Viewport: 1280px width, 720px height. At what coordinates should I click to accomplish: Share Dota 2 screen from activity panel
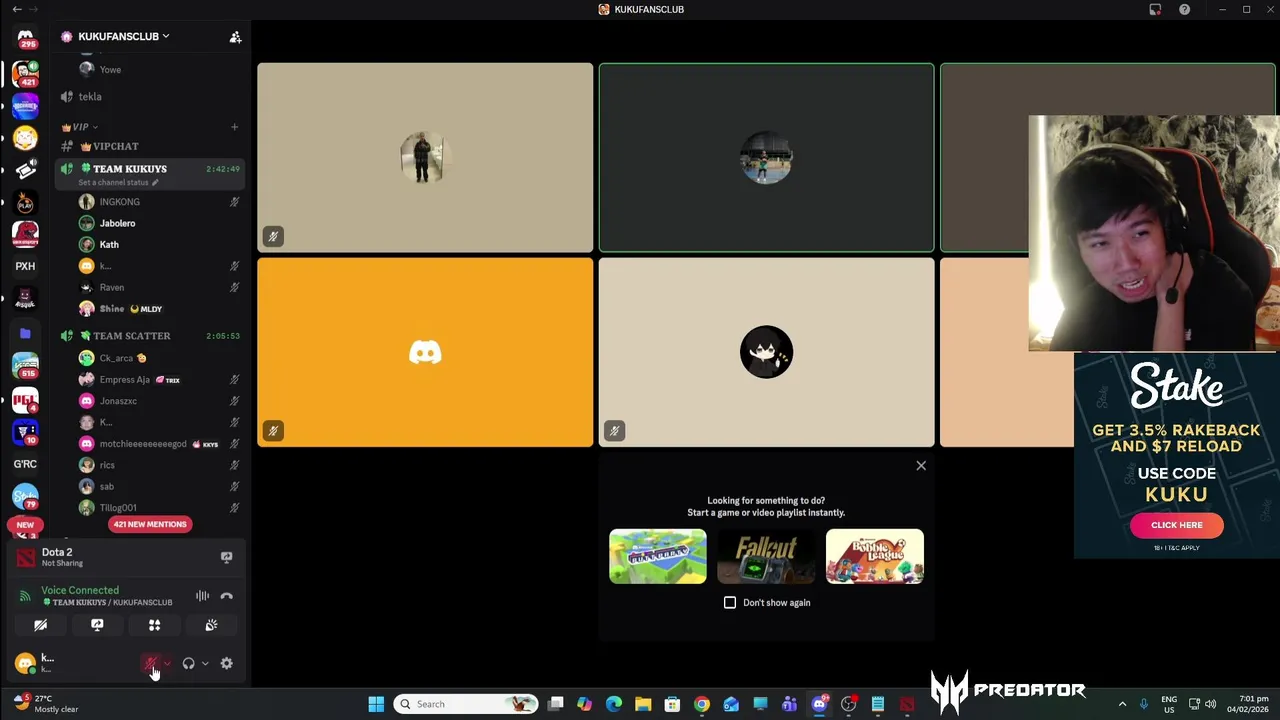tap(226, 557)
